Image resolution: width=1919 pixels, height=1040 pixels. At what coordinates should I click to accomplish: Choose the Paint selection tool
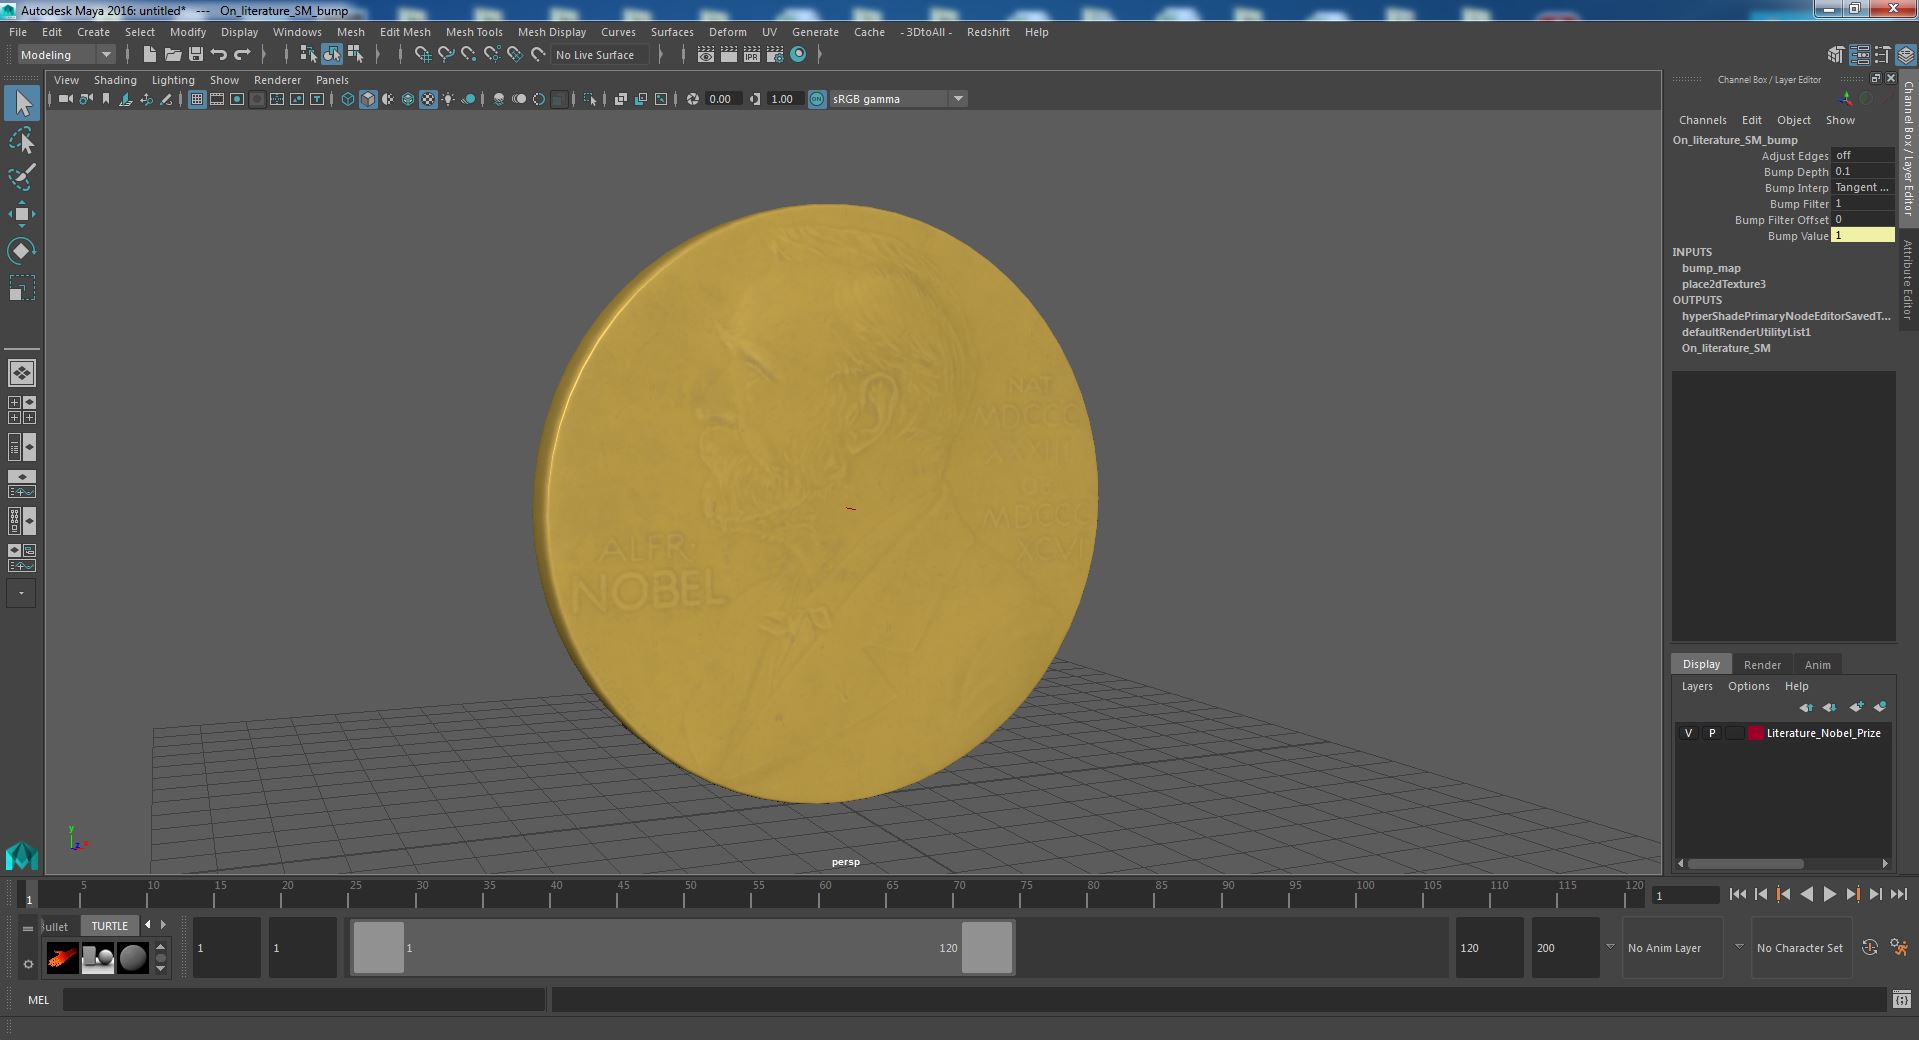pyautogui.click(x=22, y=177)
